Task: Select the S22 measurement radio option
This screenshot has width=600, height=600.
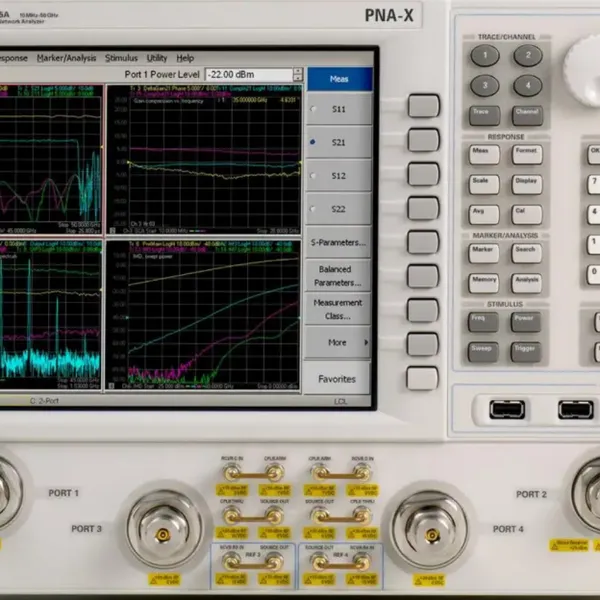Action: click(339, 209)
